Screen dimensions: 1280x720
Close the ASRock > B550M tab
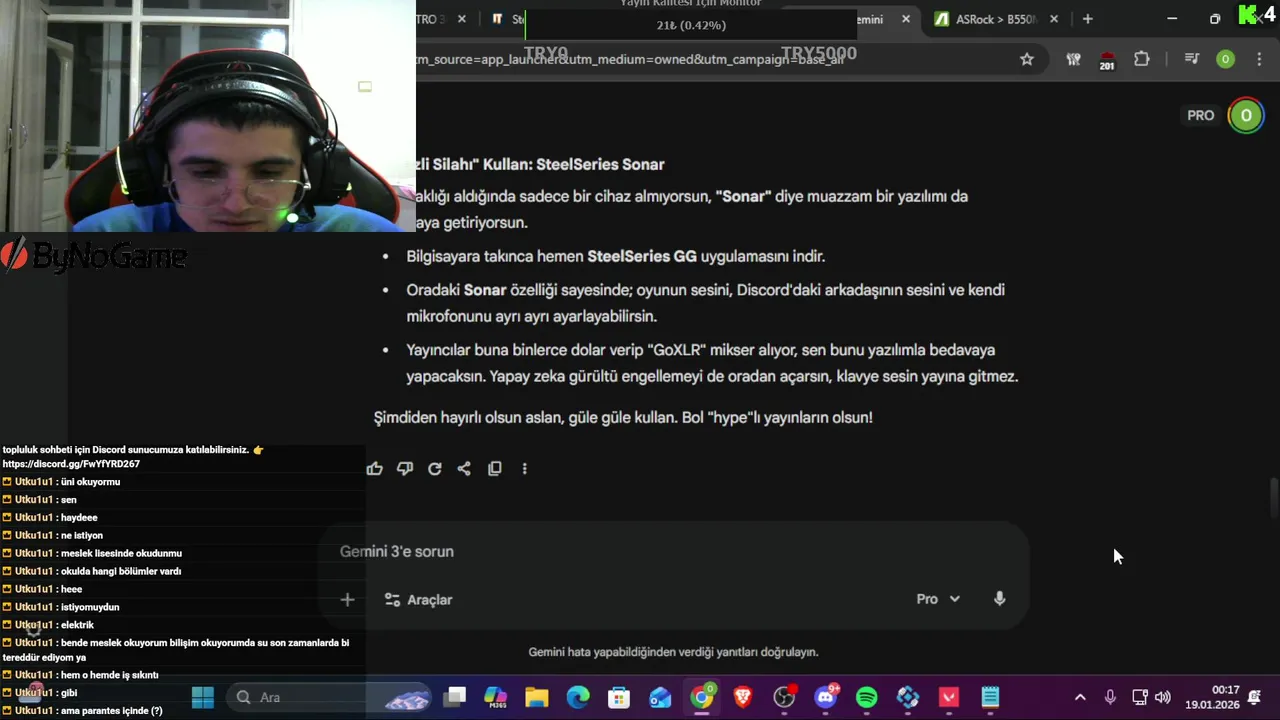coord(1054,19)
